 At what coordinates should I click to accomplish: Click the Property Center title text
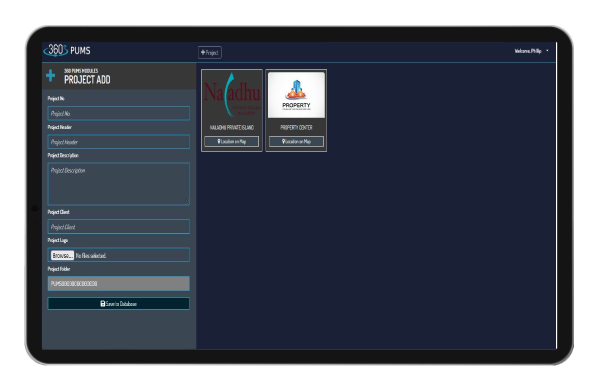[296, 127]
